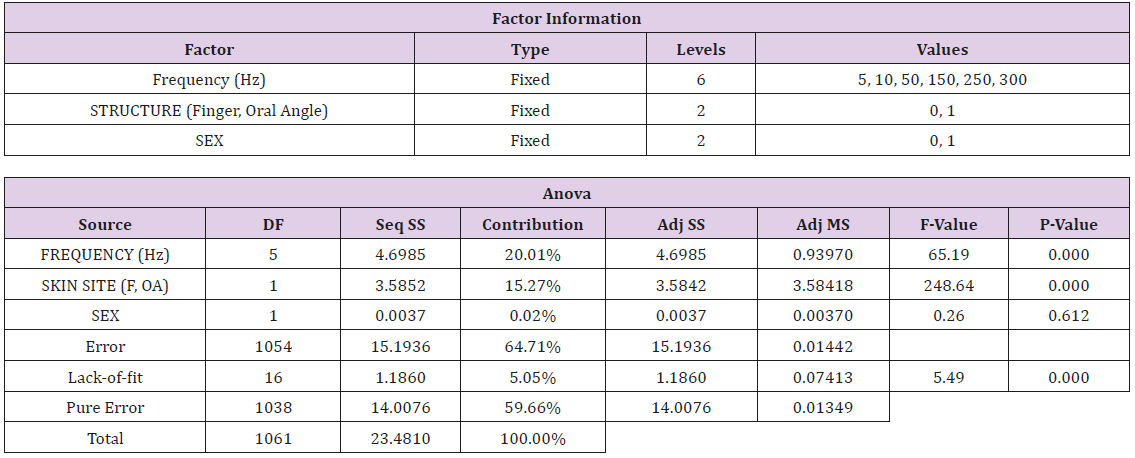Click the STRUCTURE (Finger, Oral Angle) factor cell
The image size is (1135, 458).
pyautogui.click(x=209, y=111)
